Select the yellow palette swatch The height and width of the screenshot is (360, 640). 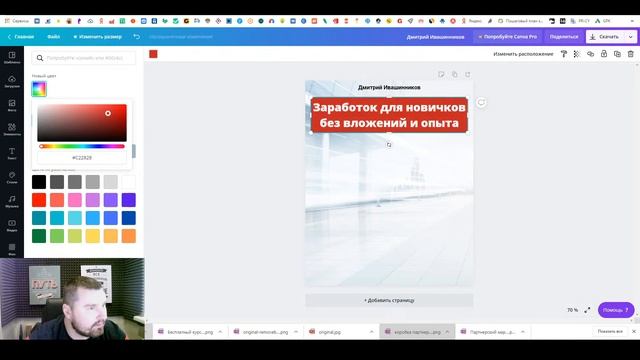(93, 236)
